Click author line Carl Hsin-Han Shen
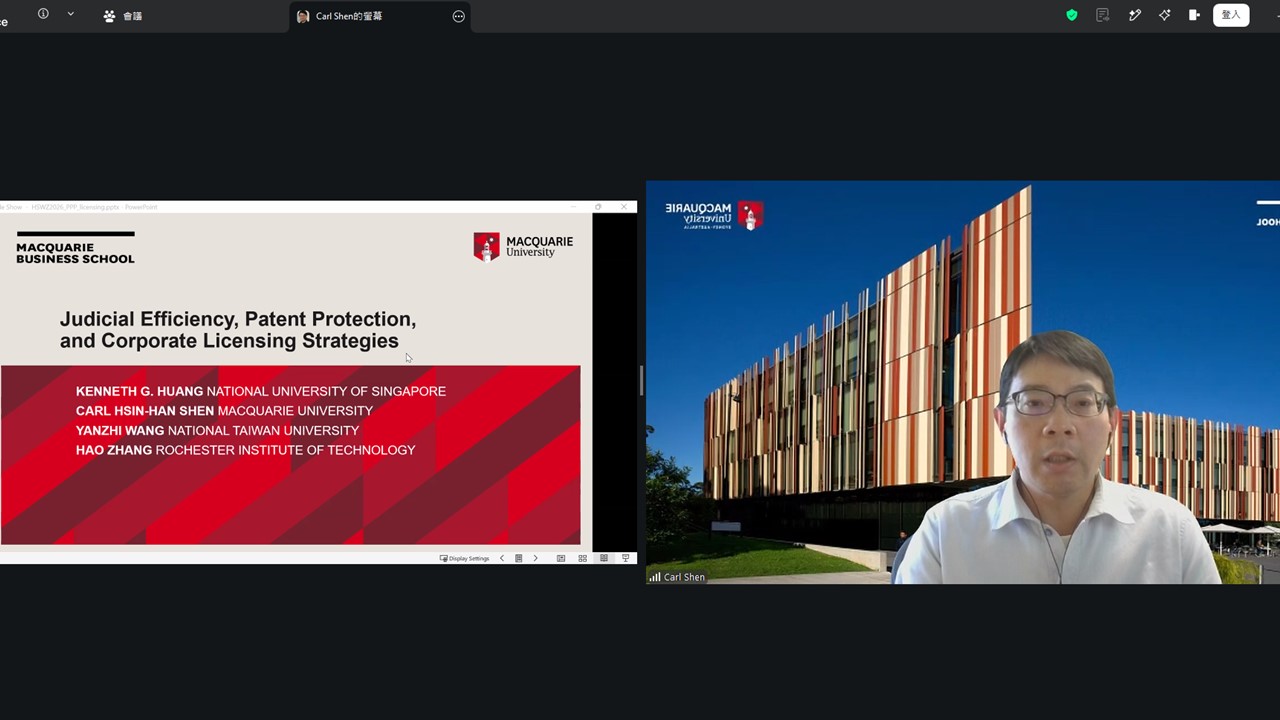 (224, 411)
